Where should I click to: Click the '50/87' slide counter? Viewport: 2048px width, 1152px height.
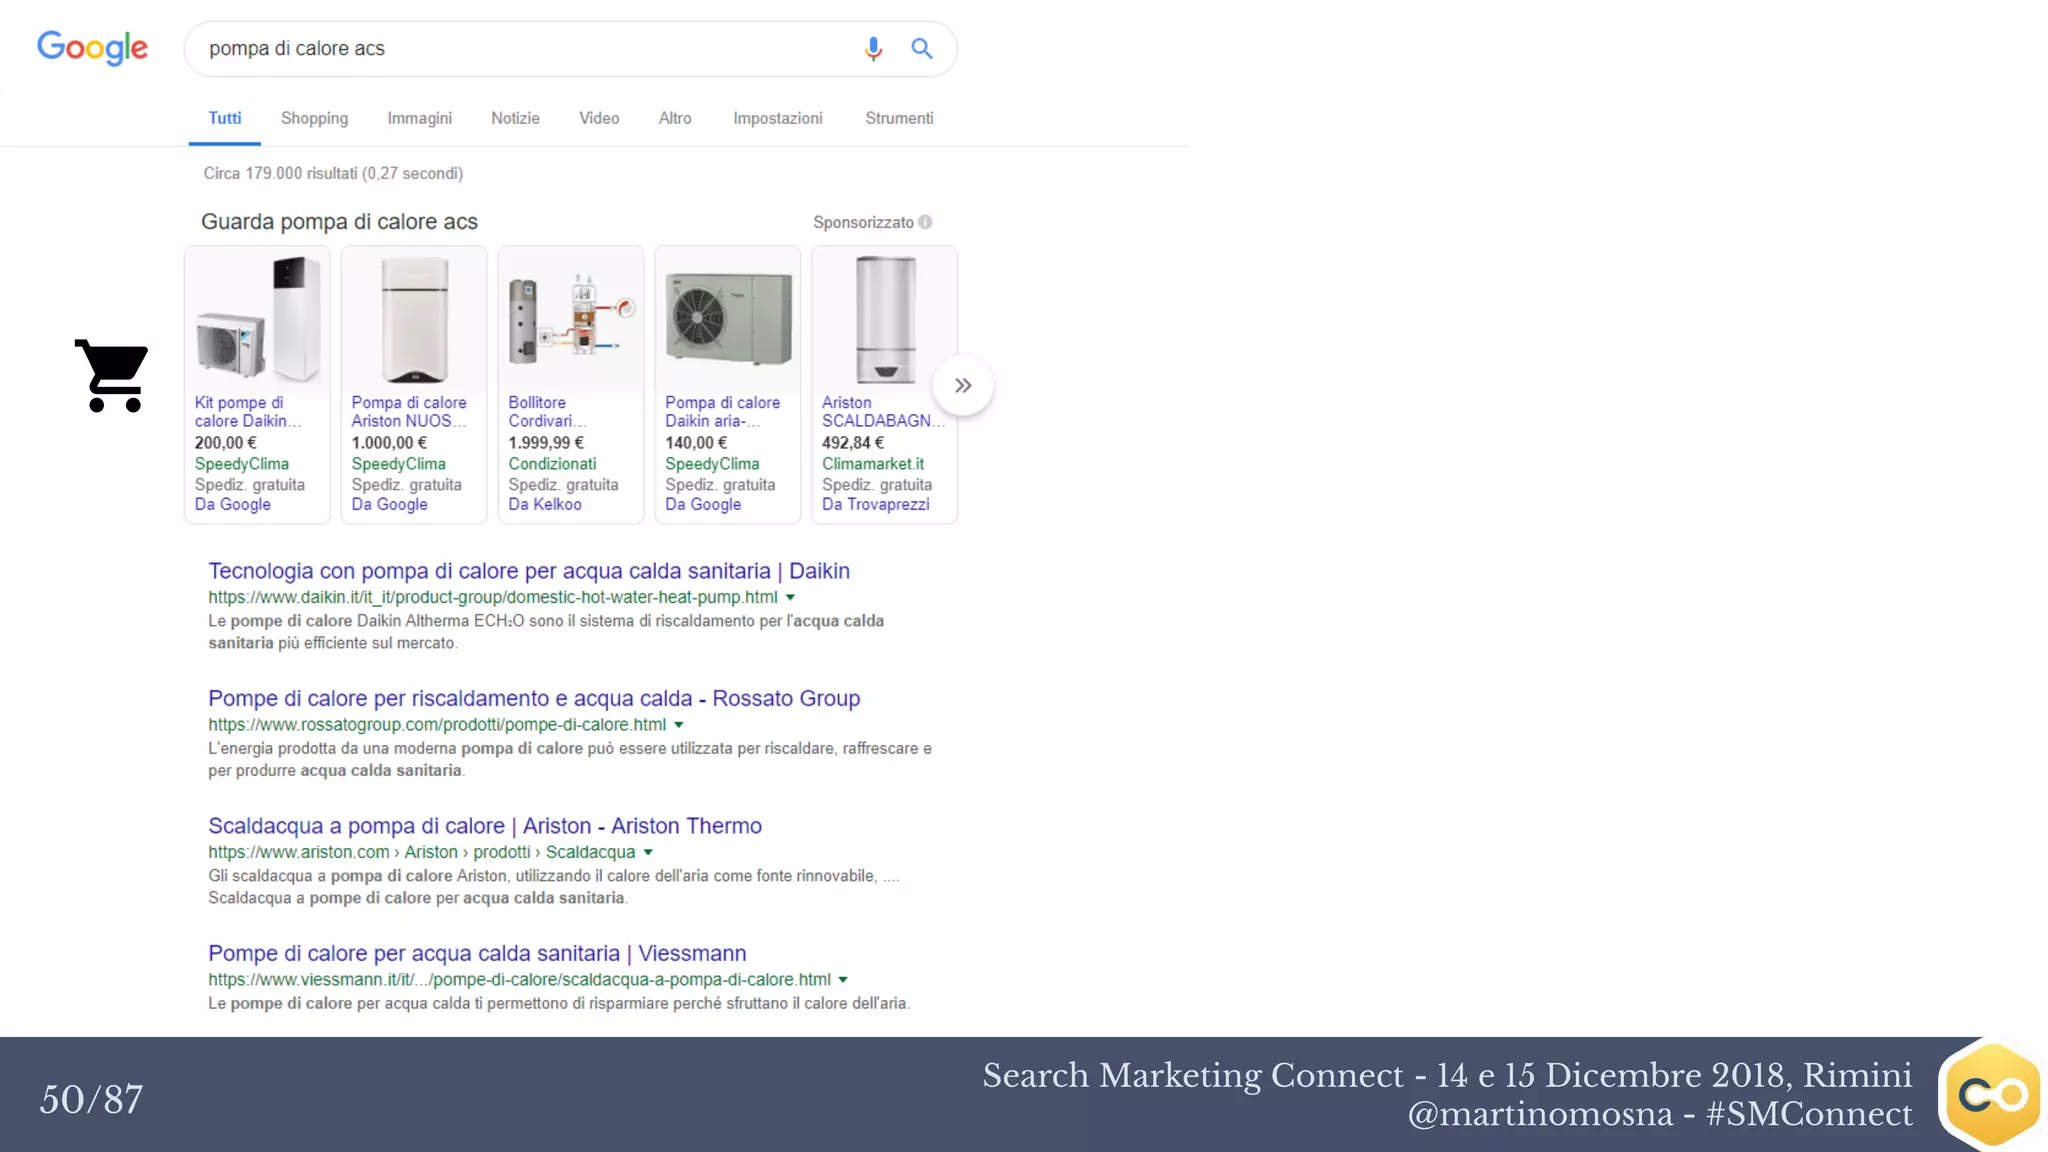(x=91, y=1099)
